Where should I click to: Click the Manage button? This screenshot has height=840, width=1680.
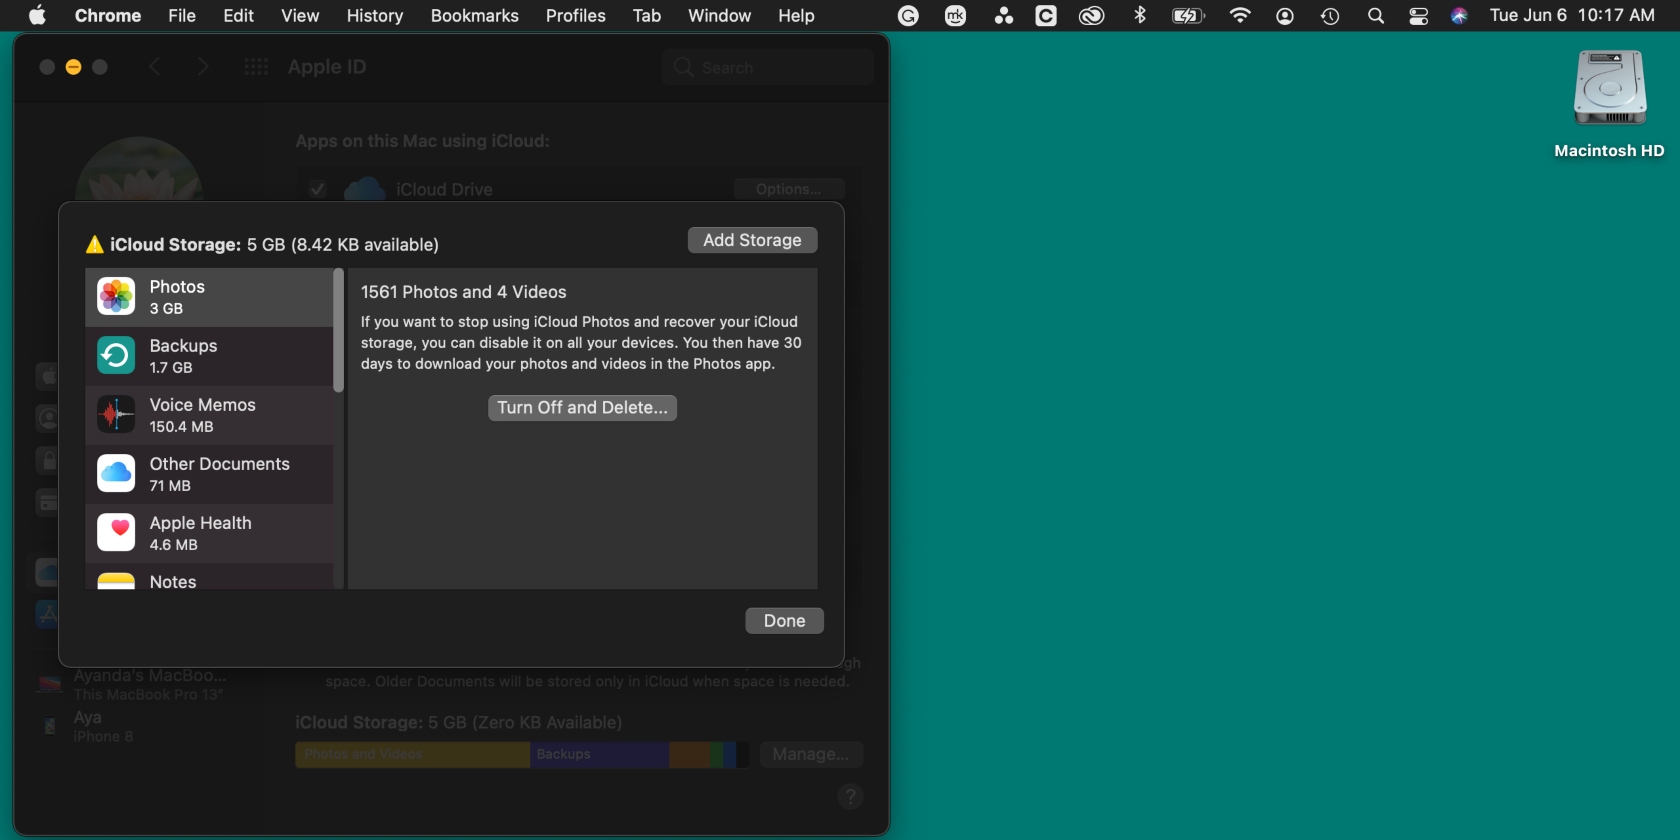pyautogui.click(x=811, y=754)
